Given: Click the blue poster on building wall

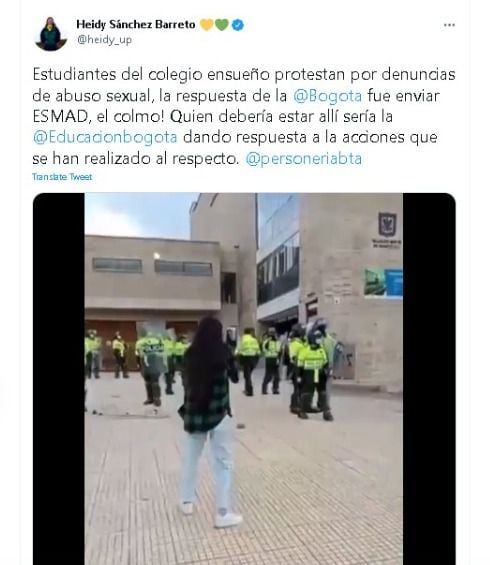Looking at the screenshot, I should [383, 283].
